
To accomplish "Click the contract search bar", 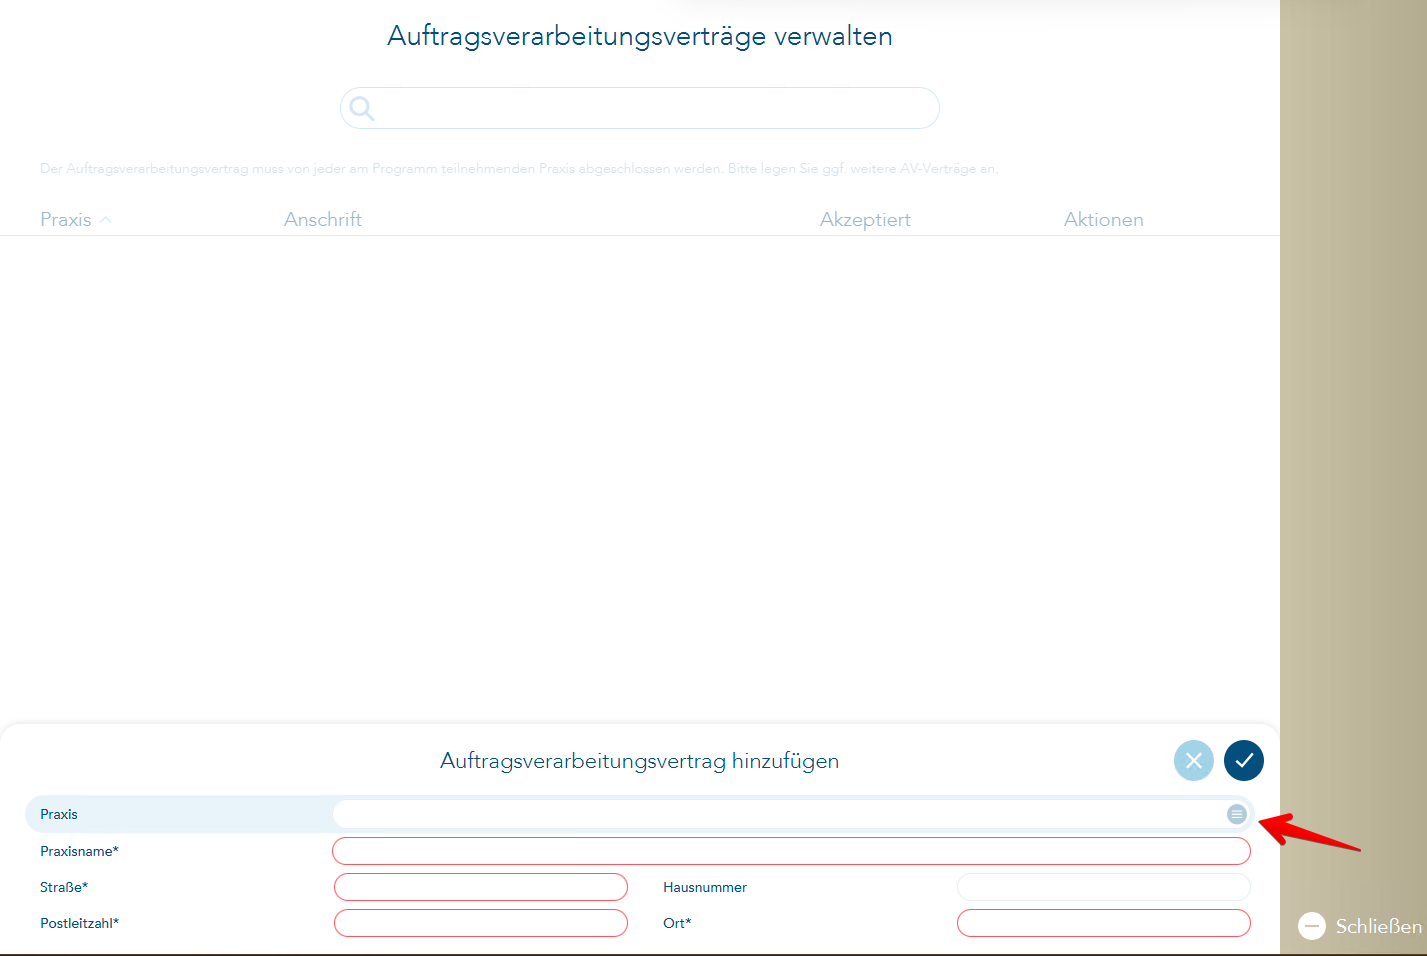I will 640,107.
